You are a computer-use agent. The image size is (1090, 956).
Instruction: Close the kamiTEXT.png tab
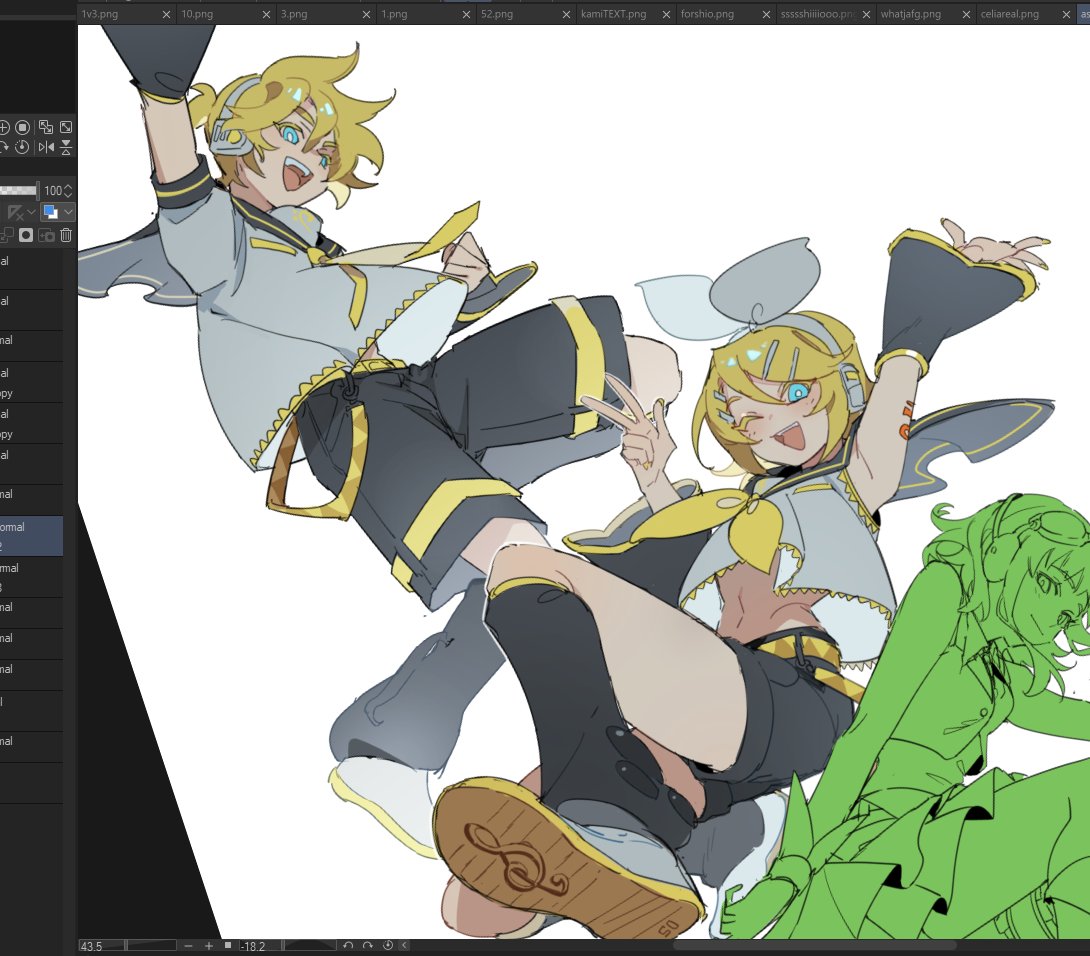(667, 15)
